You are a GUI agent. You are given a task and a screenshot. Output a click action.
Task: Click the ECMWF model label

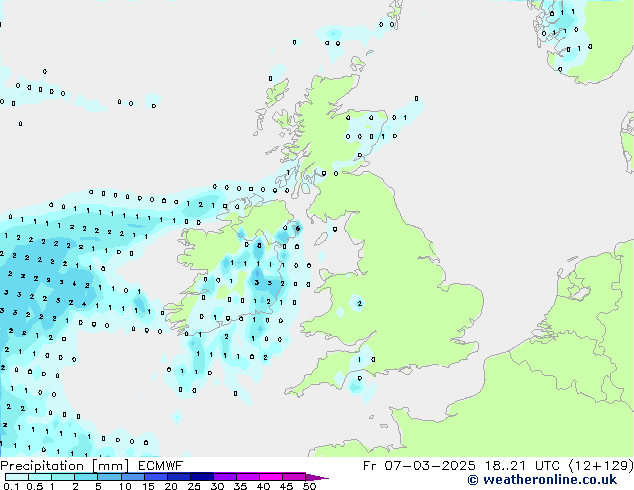161,466
